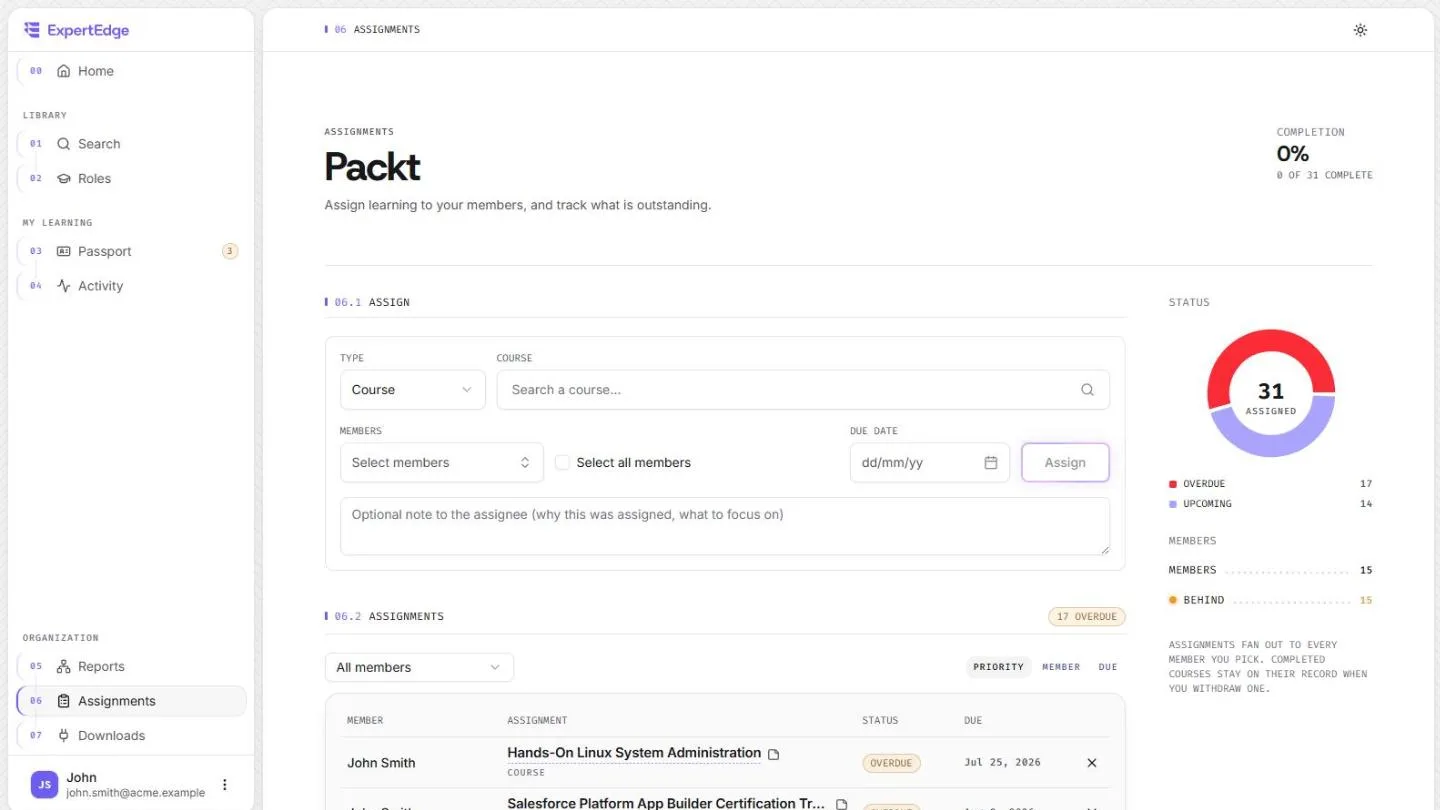Screen dimensions: 1440x810
Task: Click the document icon beside Hands-On Linux
Action: point(773,754)
